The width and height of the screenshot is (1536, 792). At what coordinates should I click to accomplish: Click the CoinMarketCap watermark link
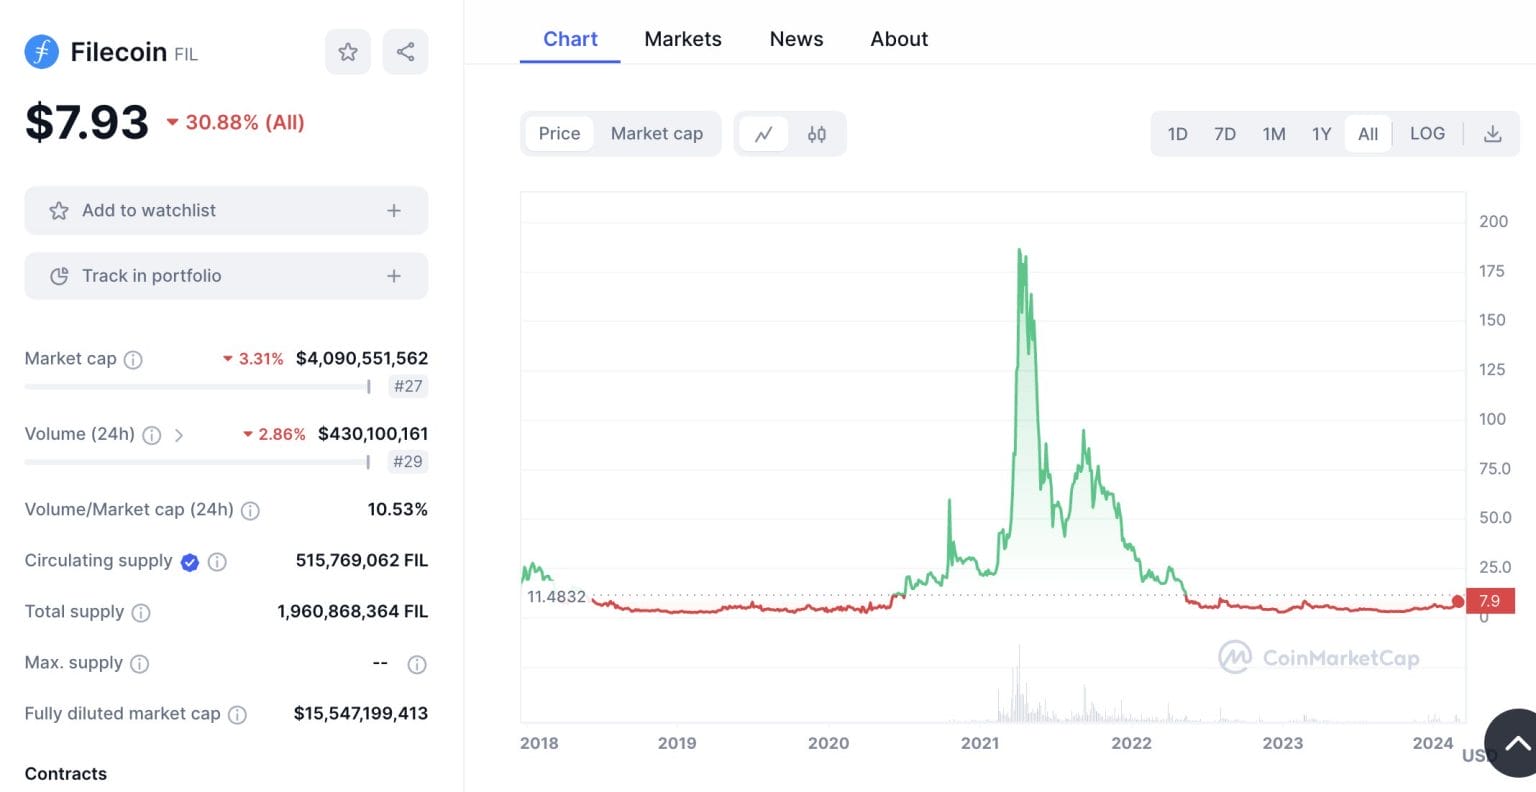(x=1320, y=658)
